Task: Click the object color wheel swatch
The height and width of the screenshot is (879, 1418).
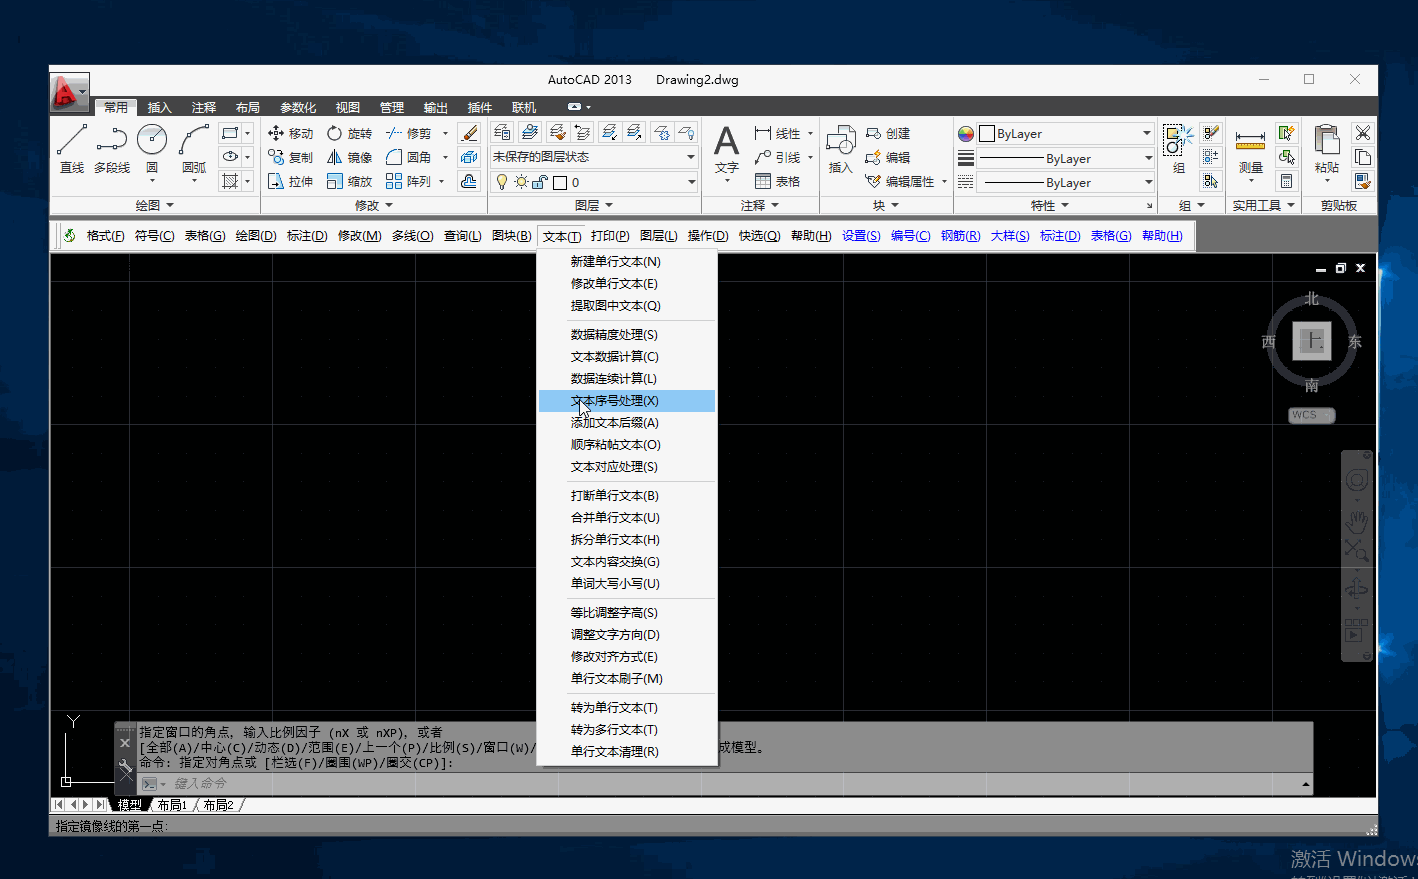Action: click(965, 134)
